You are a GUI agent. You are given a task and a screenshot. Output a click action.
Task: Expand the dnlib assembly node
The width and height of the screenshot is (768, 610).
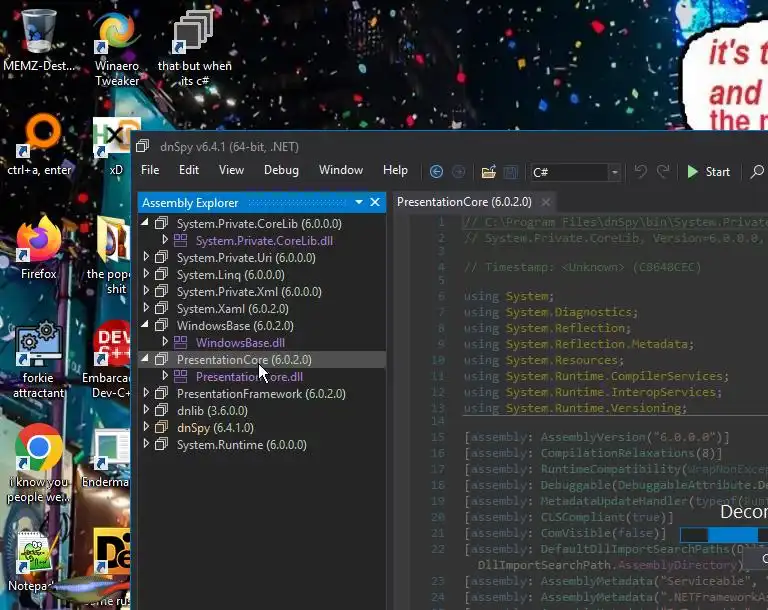pos(146,410)
